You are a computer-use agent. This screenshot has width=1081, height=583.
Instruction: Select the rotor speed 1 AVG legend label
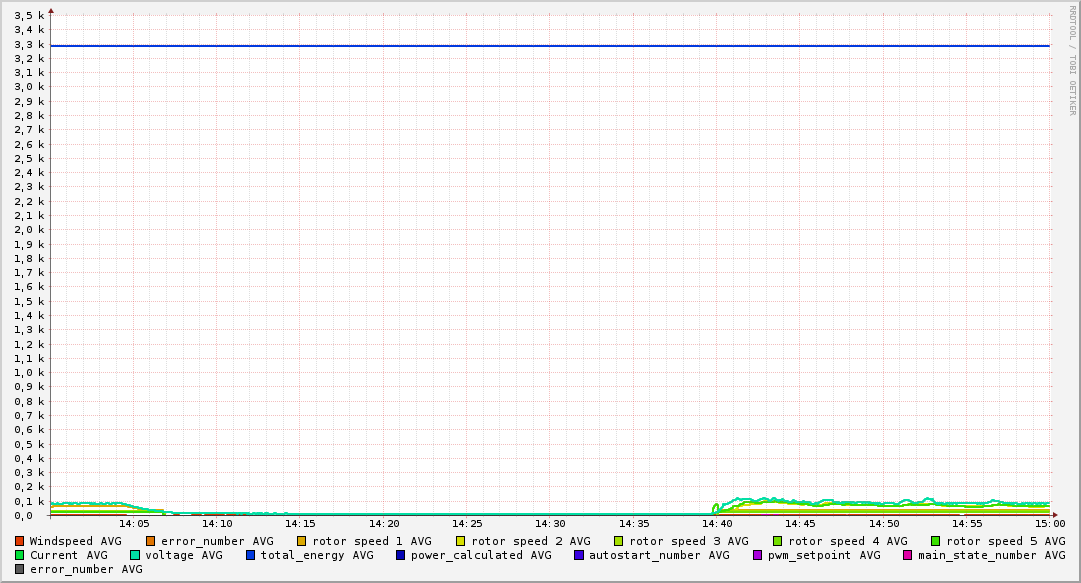point(372,541)
